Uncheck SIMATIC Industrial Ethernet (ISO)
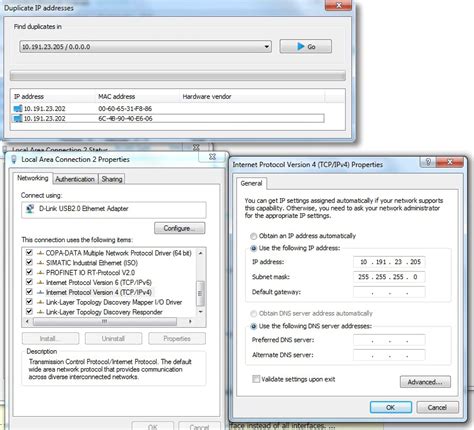474x430 pixels. coord(29,262)
